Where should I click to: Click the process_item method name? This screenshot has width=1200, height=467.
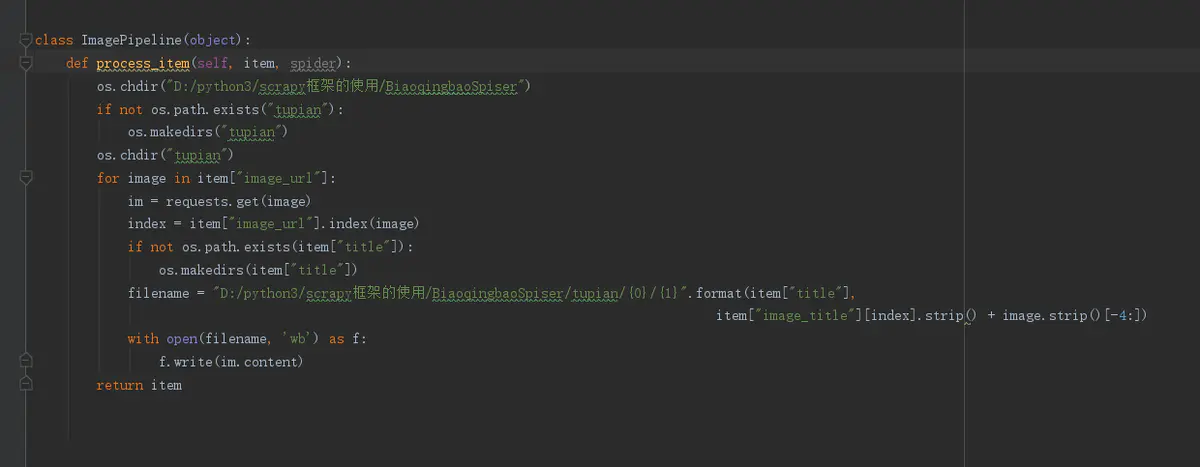click(142, 63)
